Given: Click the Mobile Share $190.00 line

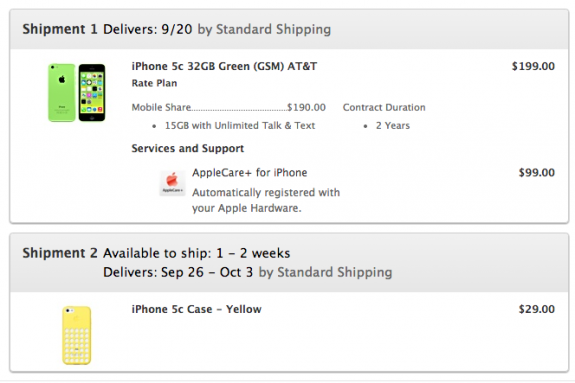Looking at the screenshot, I should 228,107.
